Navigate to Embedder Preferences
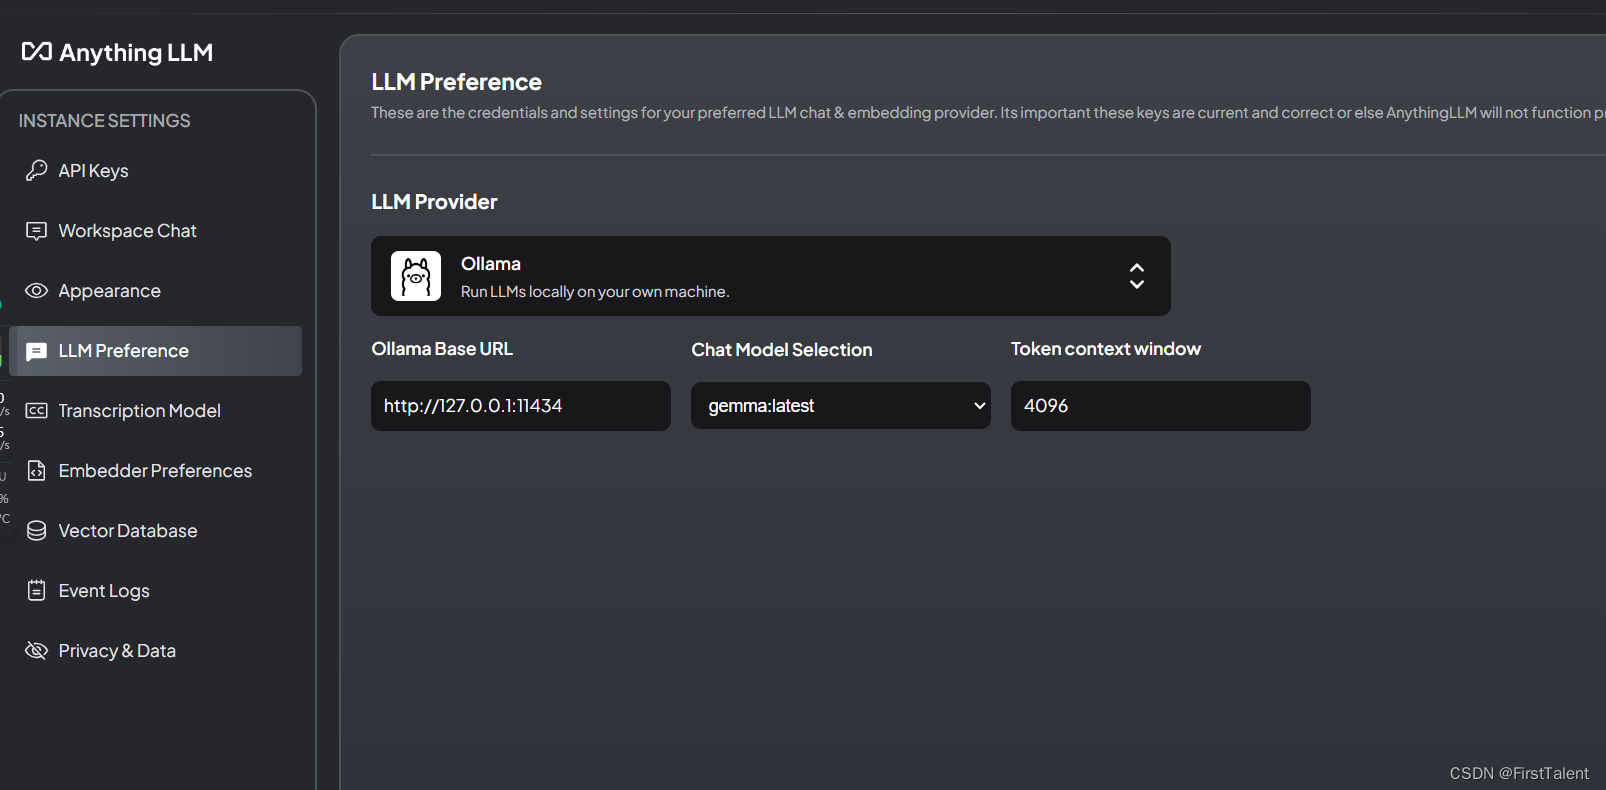This screenshot has width=1606, height=790. [x=155, y=471]
